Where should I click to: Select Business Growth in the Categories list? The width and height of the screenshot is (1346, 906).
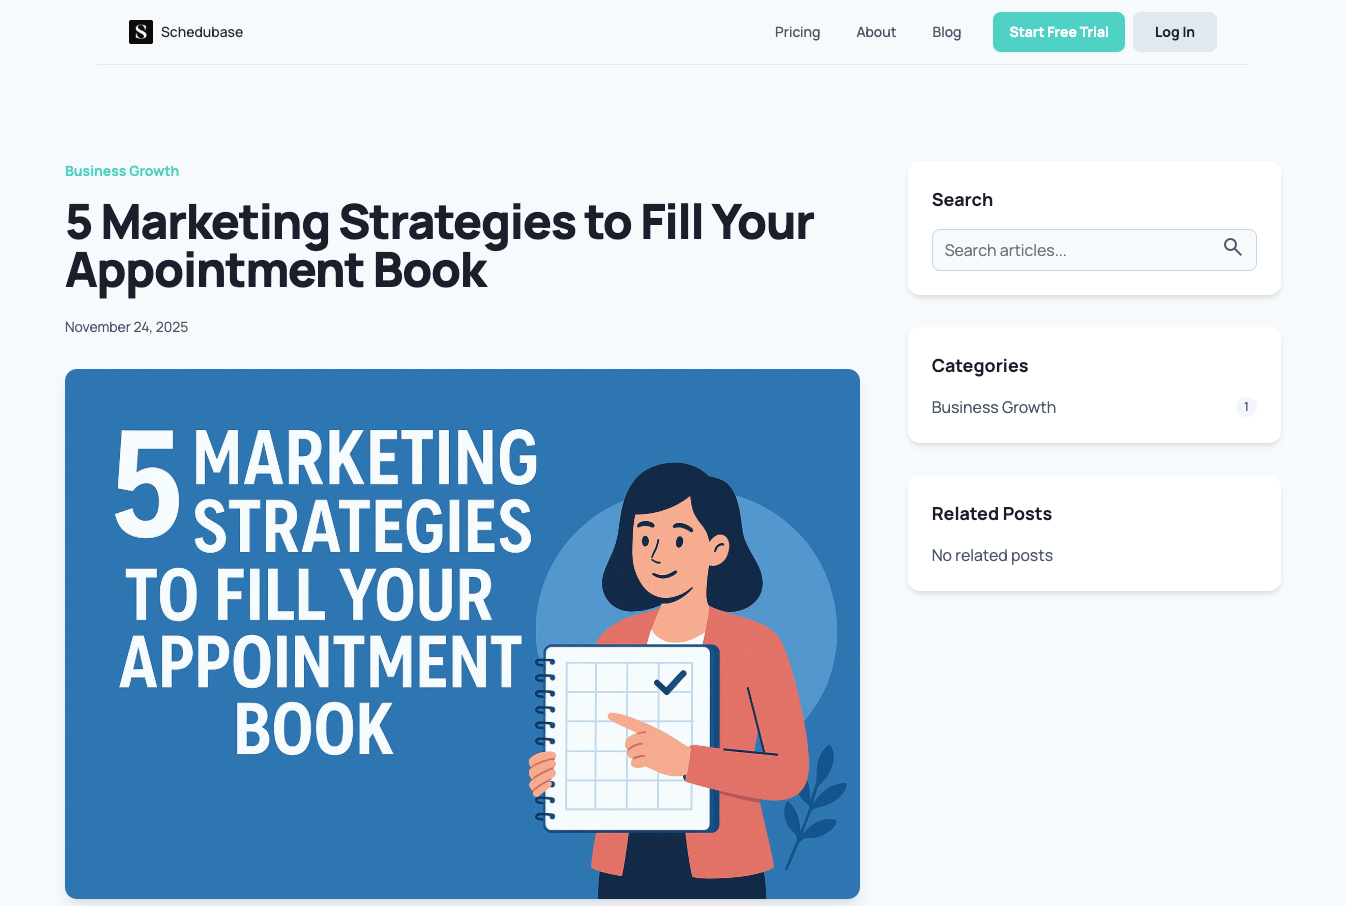(994, 407)
